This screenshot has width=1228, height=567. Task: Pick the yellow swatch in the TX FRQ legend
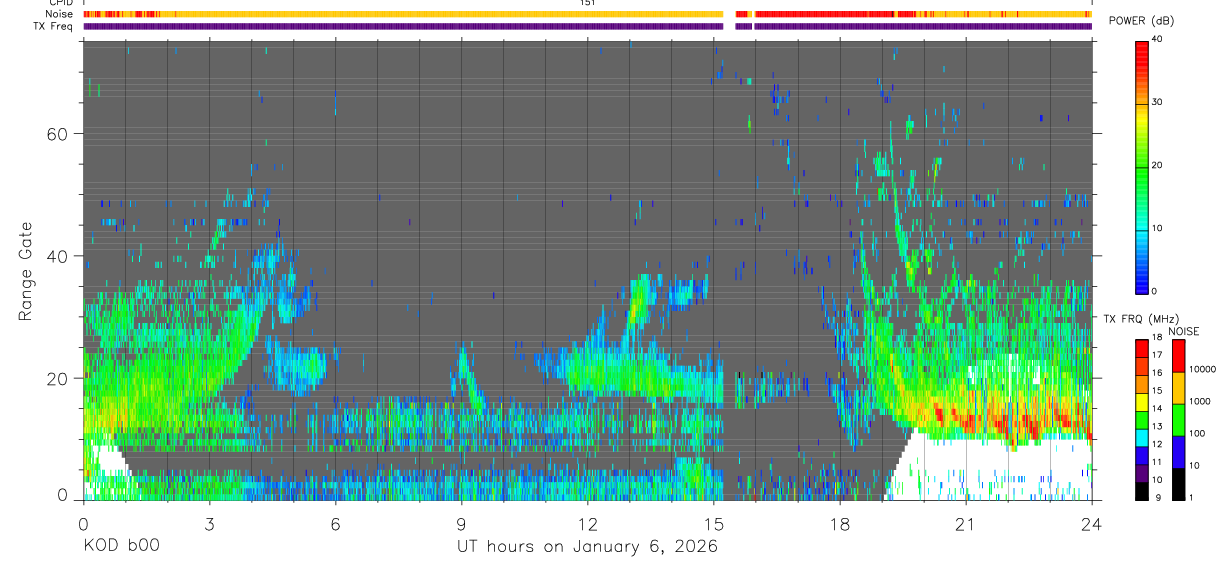pyautogui.click(x=1142, y=403)
